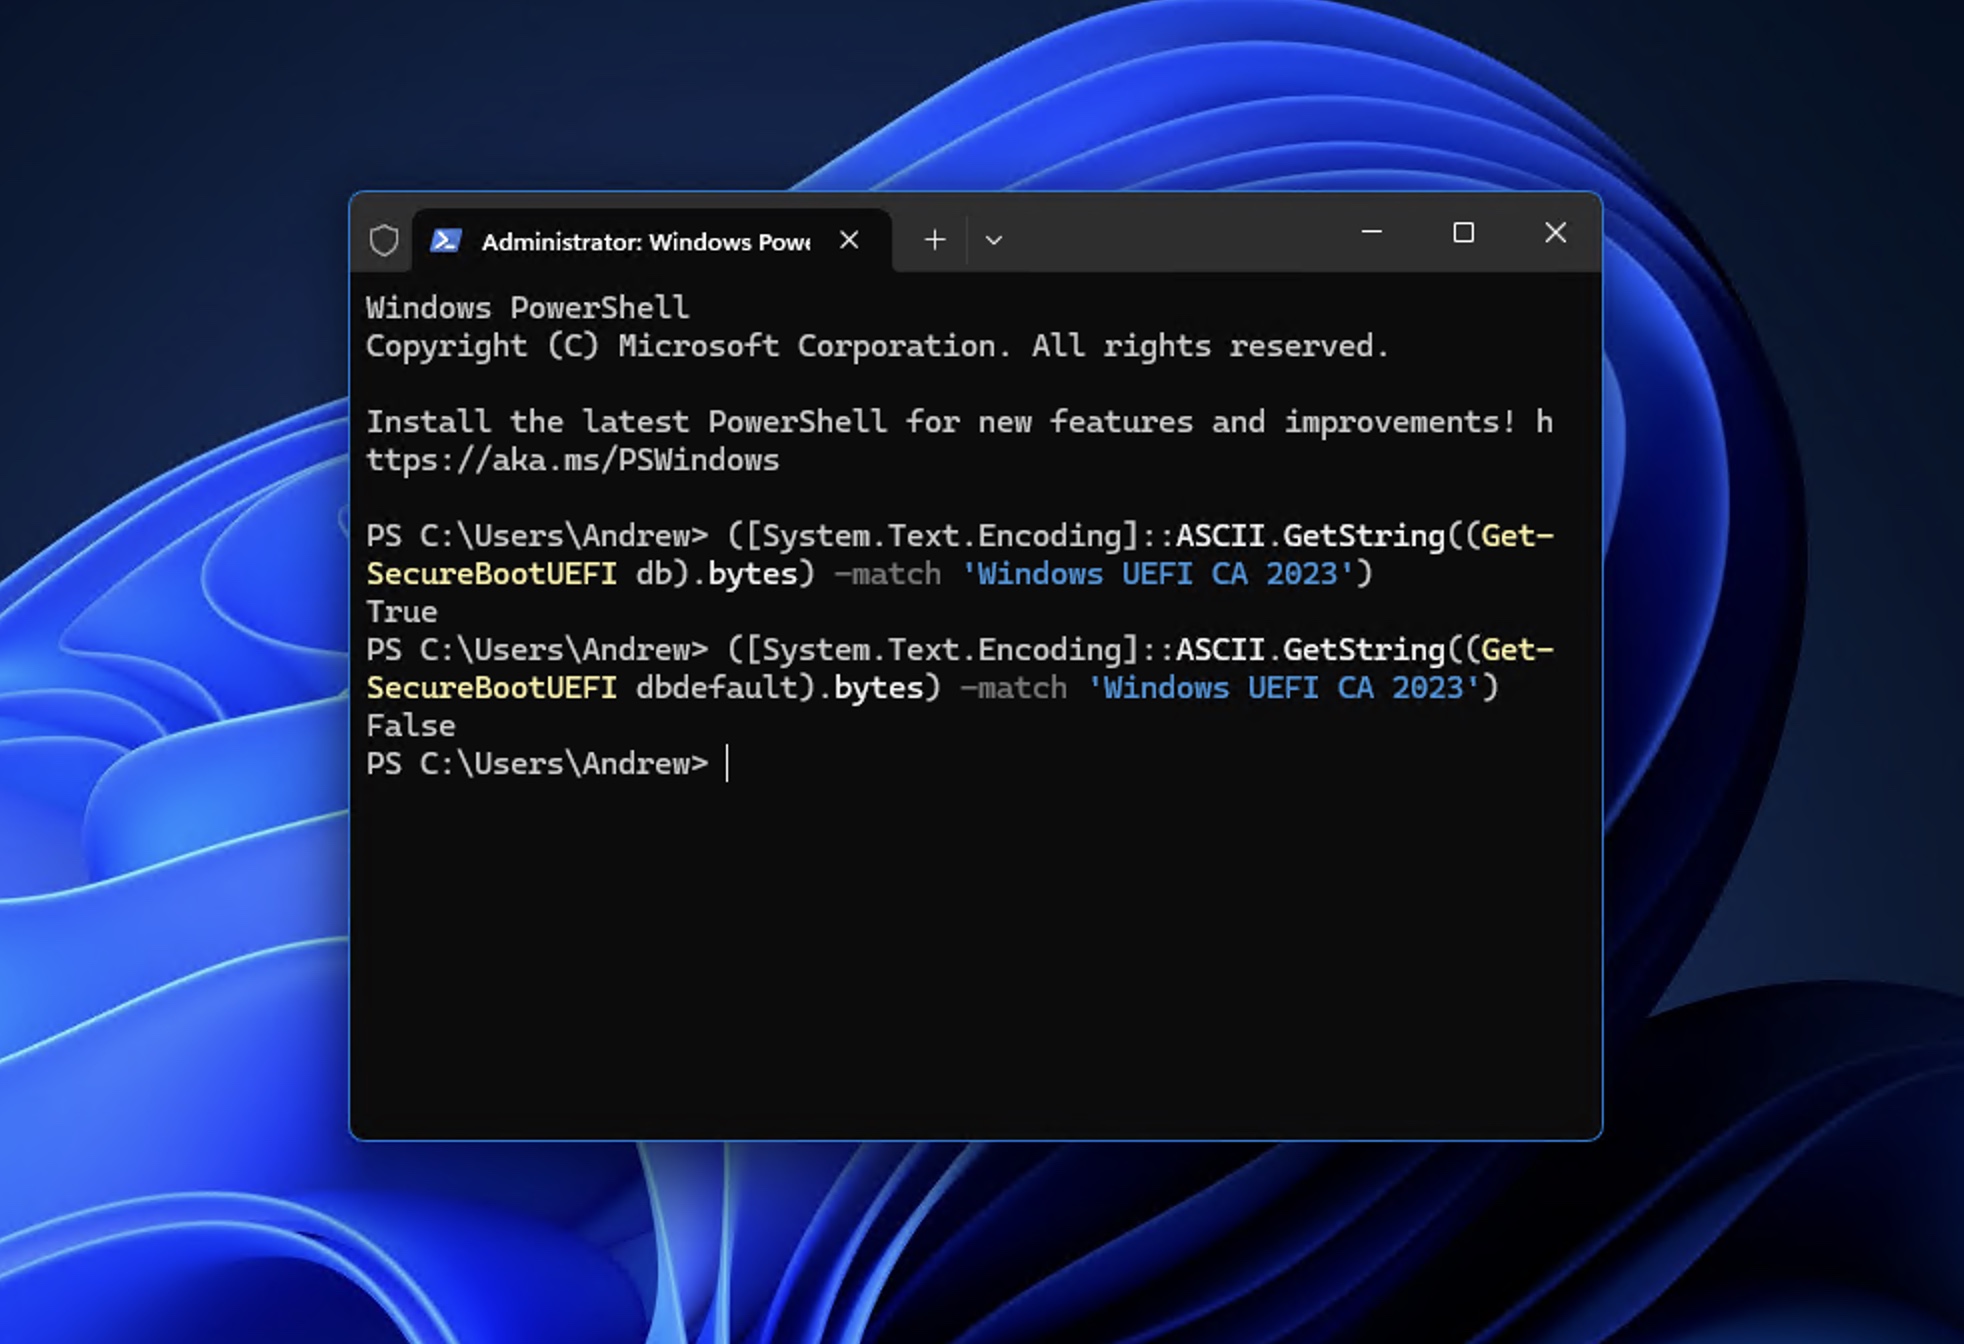Click the administrator shield icon
1964x1344 pixels.
[384, 241]
